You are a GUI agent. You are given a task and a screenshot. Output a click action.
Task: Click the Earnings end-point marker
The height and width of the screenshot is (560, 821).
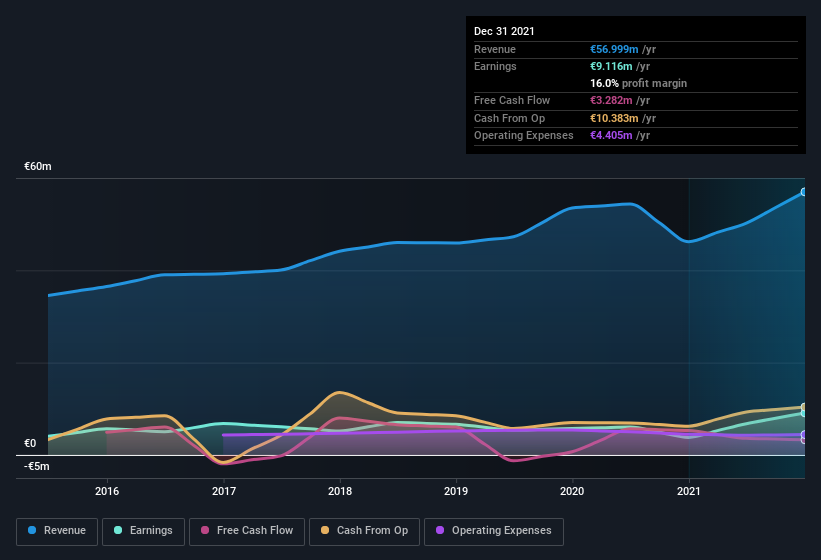click(804, 413)
